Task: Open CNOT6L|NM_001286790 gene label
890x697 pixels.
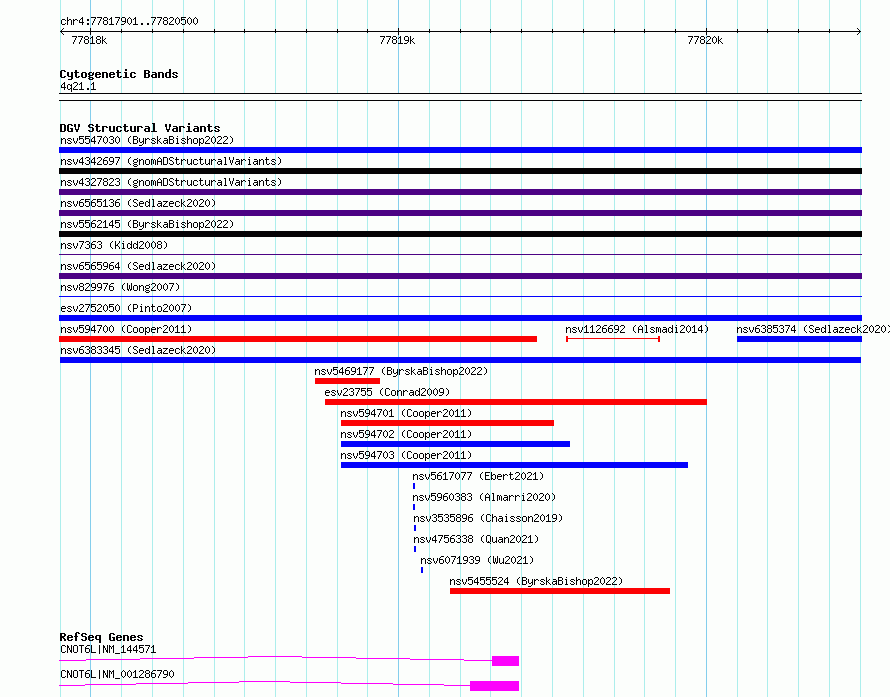Action: (117, 674)
